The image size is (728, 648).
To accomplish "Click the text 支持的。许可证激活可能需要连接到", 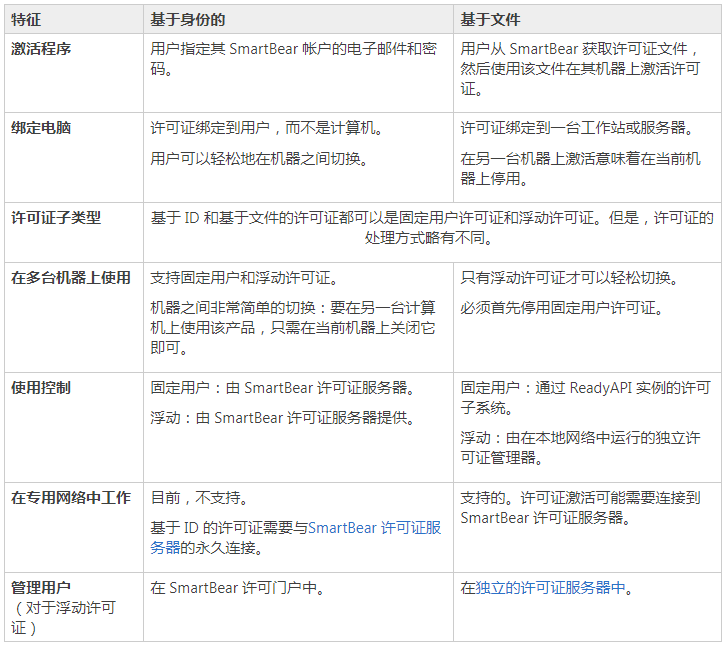I will tap(580, 498).
